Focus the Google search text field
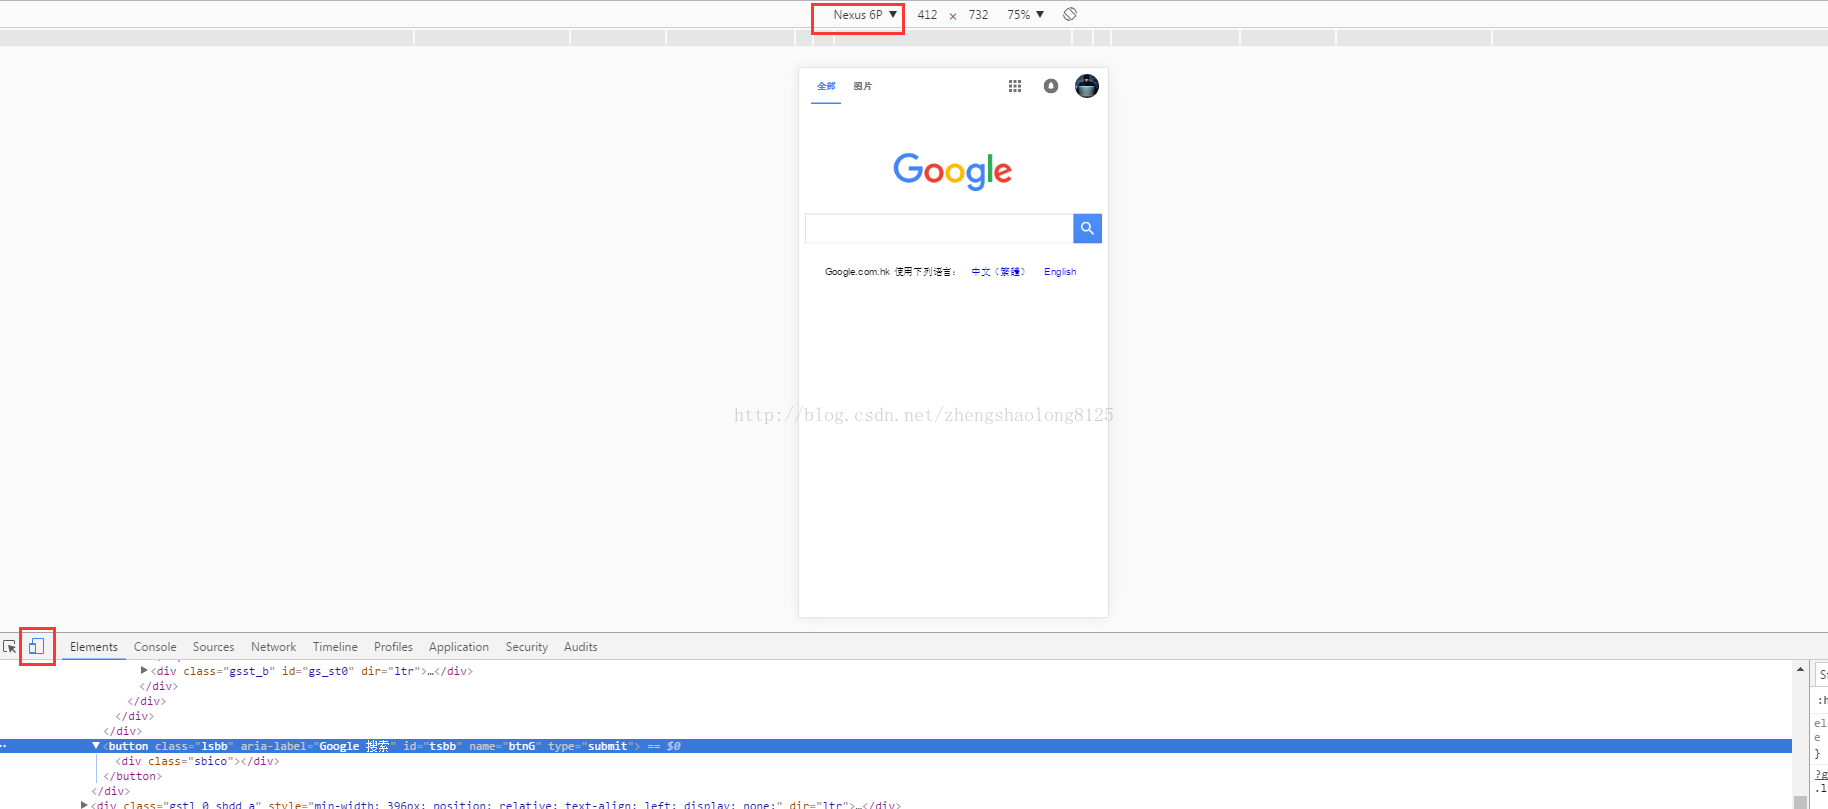The width and height of the screenshot is (1828, 809). point(939,228)
